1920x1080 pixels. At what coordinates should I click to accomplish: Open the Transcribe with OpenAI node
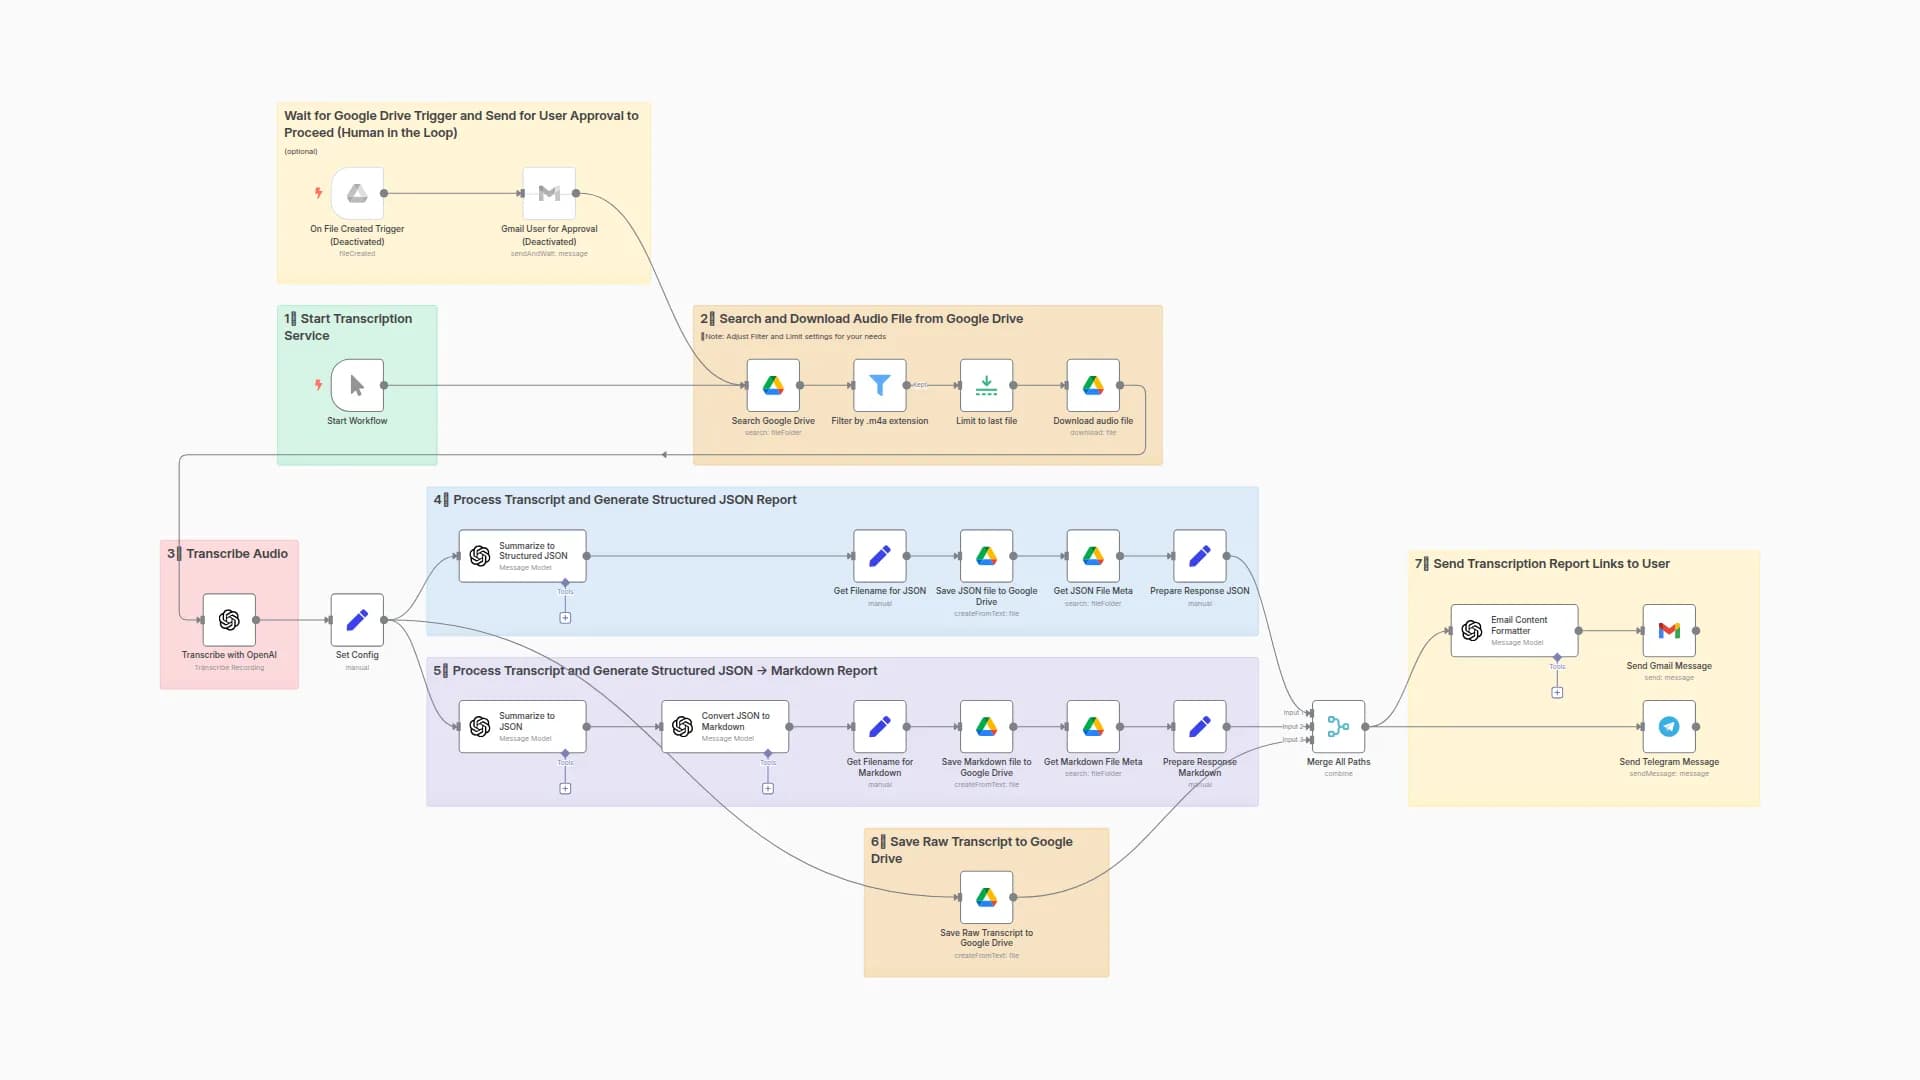tap(229, 620)
